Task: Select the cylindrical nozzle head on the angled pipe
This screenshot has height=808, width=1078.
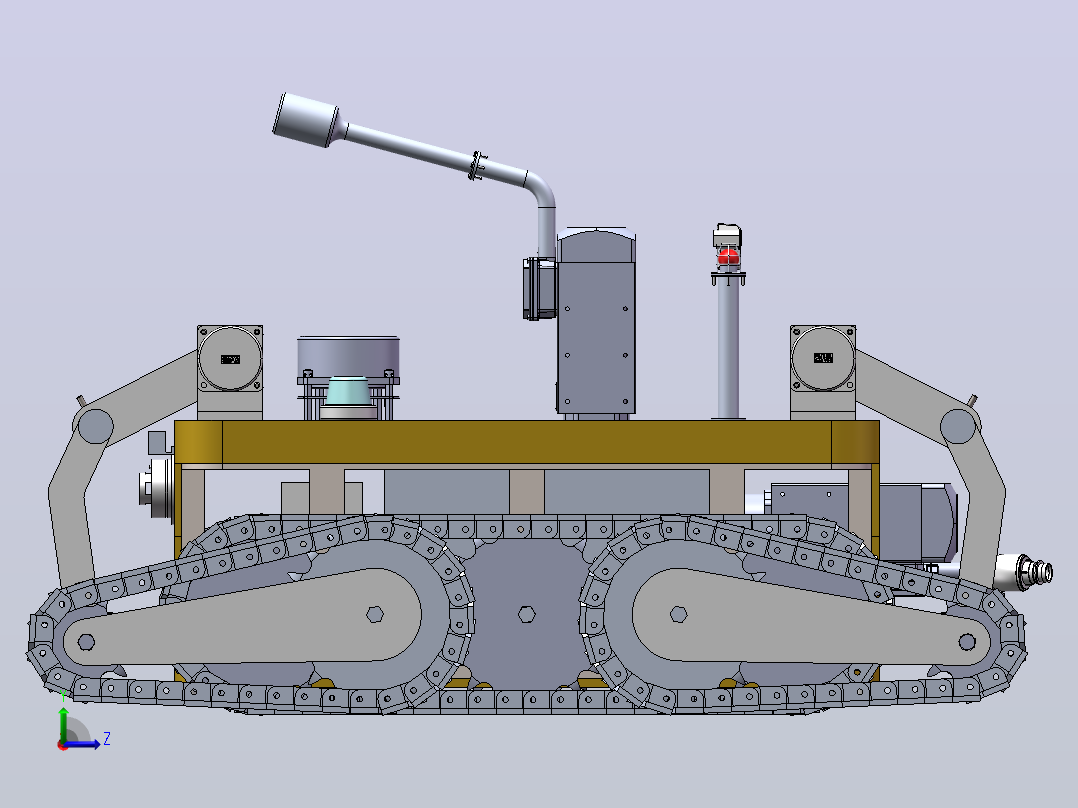Action: coord(307,120)
